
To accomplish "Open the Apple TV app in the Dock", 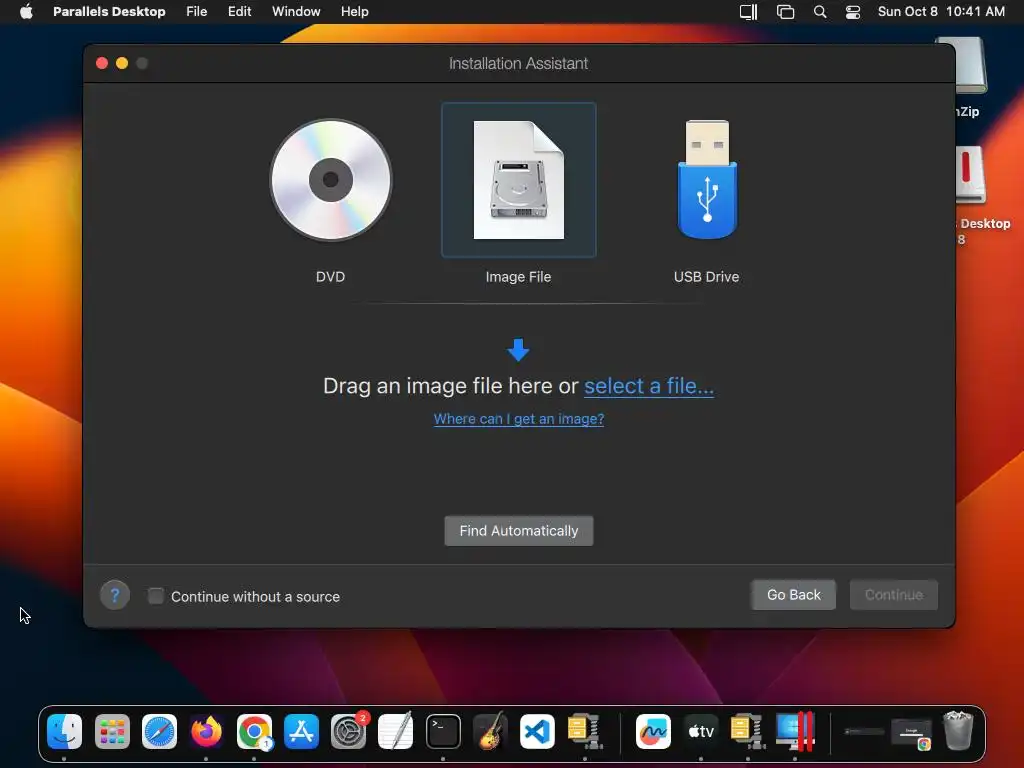I will point(701,731).
